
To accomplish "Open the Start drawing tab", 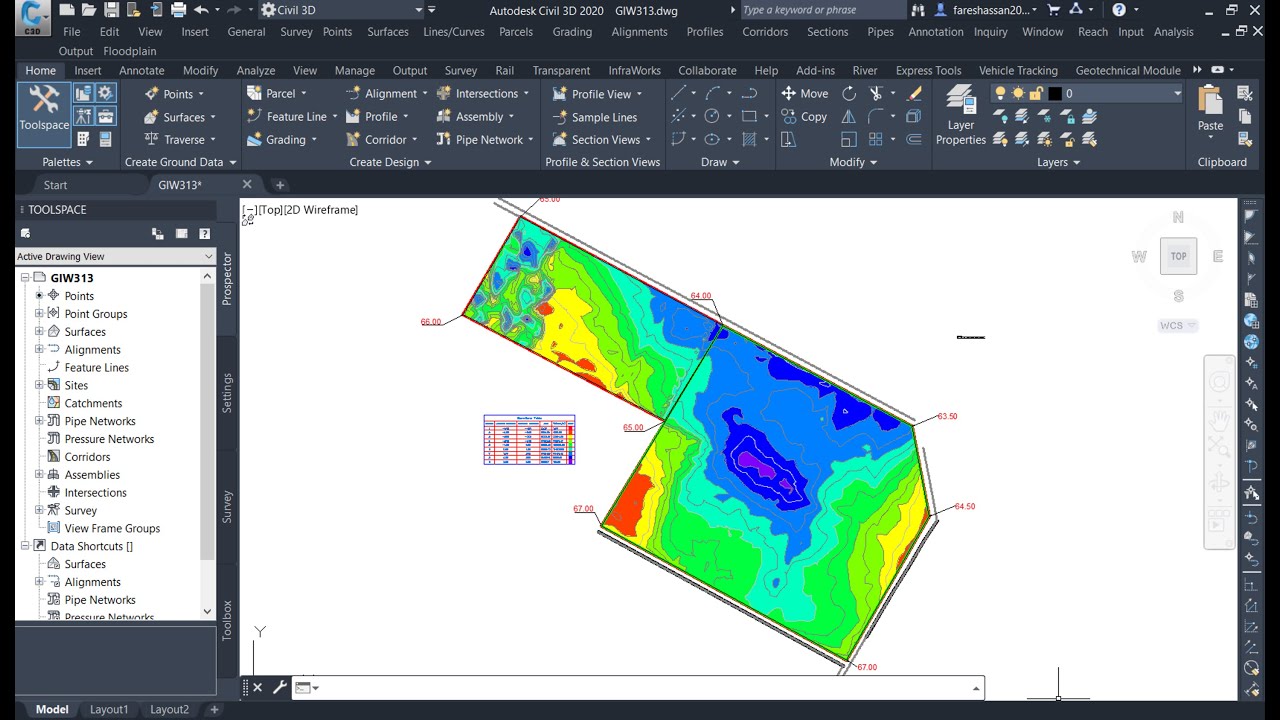I will click(x=56, y=185).
